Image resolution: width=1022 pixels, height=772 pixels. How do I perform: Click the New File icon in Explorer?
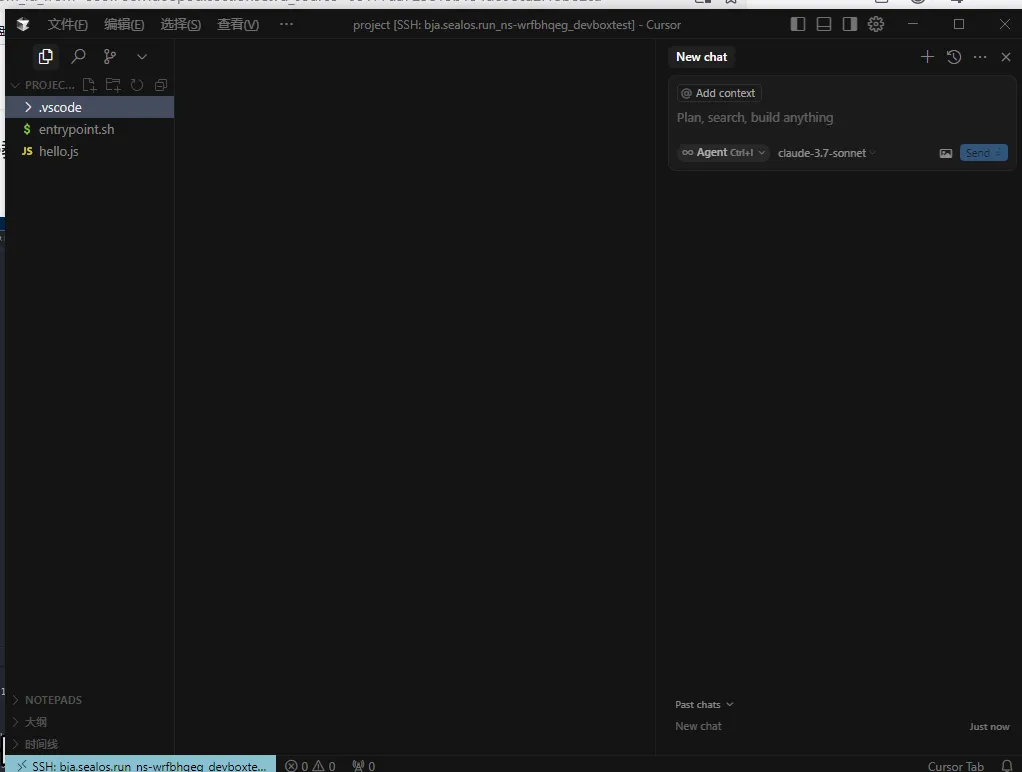click(x=89, y=85)
